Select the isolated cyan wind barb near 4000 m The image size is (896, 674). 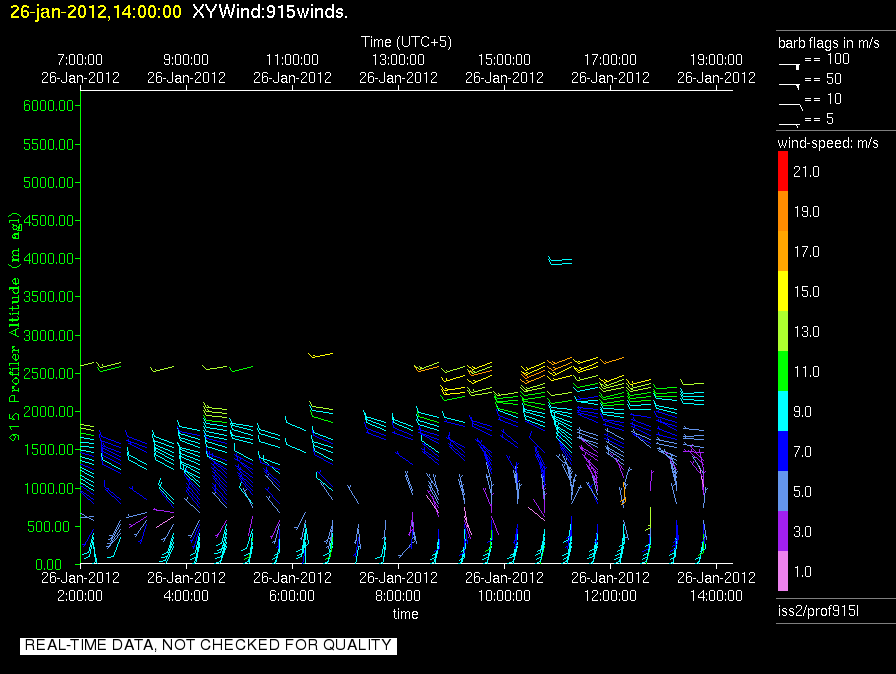coord(560,261)
